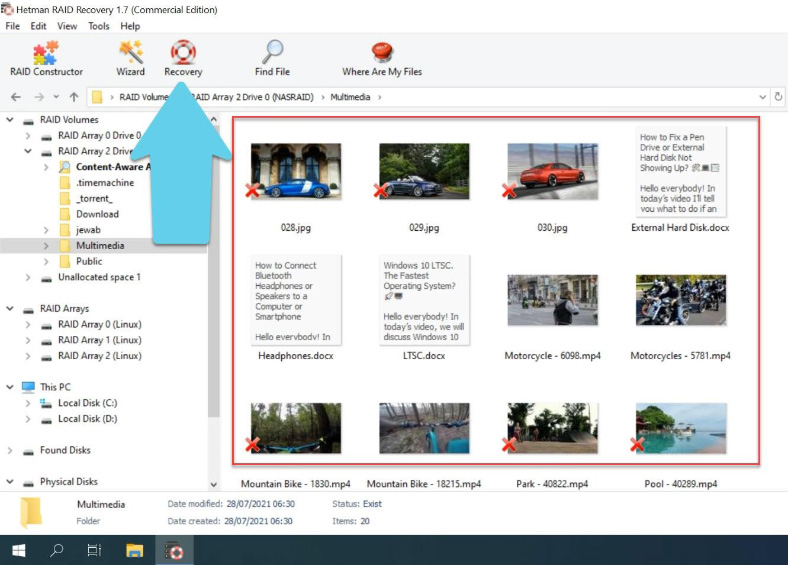Screen dimensions: 788x565
Task: Select RAID Array 1 (Linux) entry
Action: pyautogui.click(x=98, y=340)
